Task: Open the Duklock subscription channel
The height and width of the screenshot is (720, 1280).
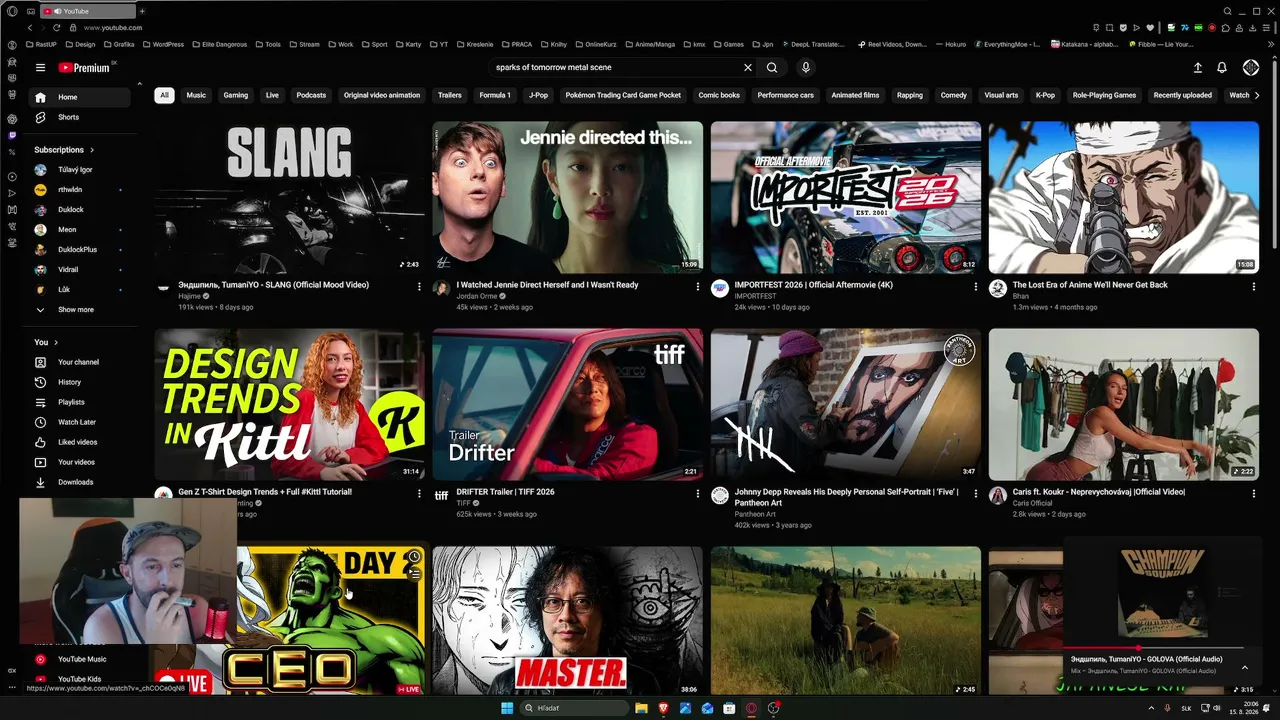Action: point(80,210)
